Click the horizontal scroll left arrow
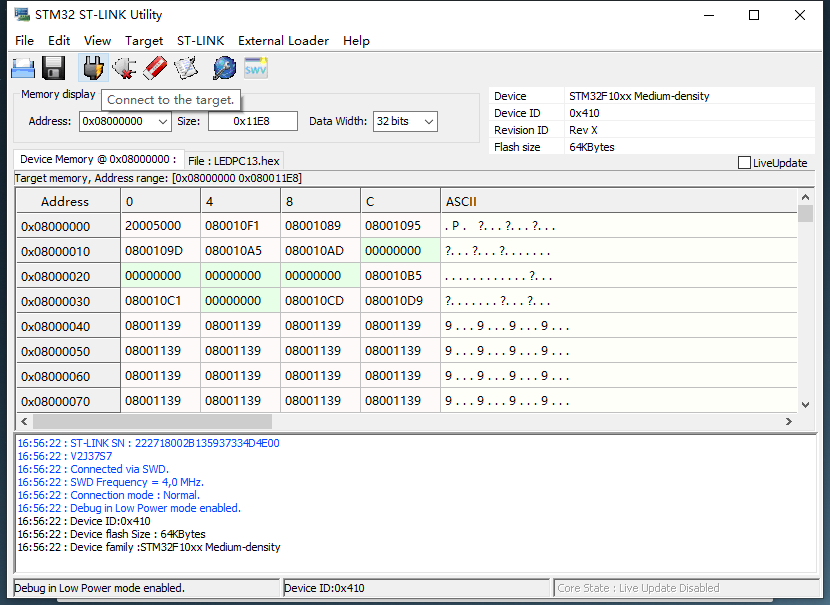The width and height of the screenshot is (830, 605). click(24, 421)
